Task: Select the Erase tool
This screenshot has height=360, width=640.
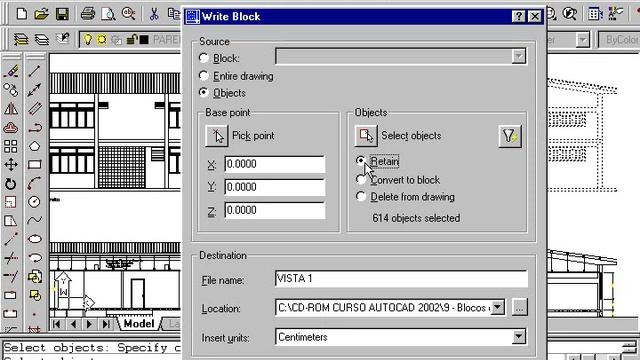Action: pyautogui.click(x=11, y=71)
